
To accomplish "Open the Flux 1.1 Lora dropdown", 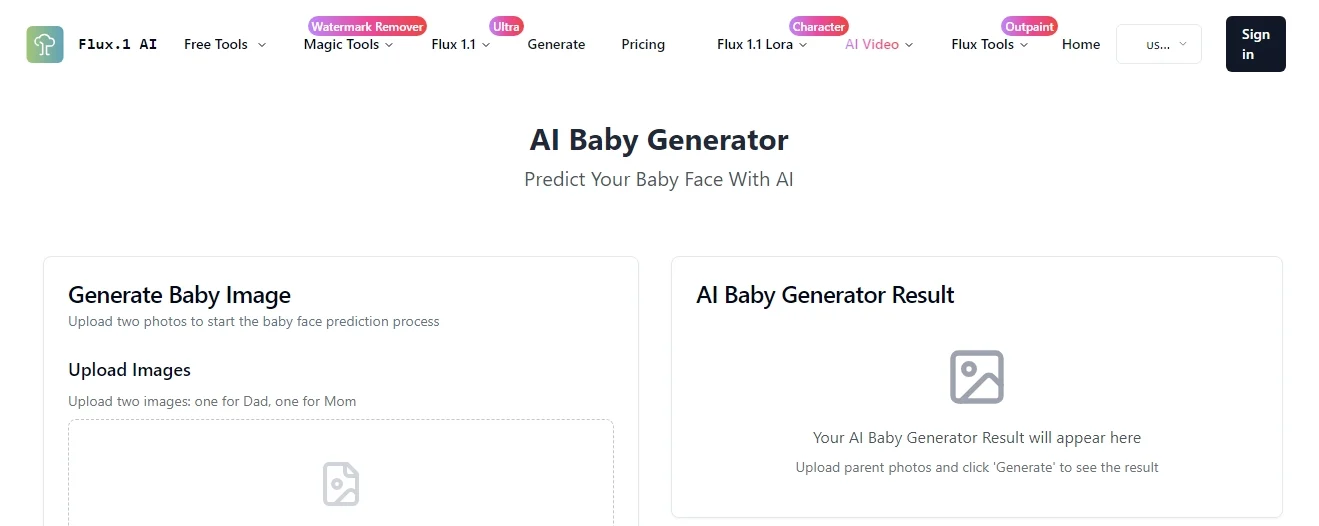I will click(762, 44).
